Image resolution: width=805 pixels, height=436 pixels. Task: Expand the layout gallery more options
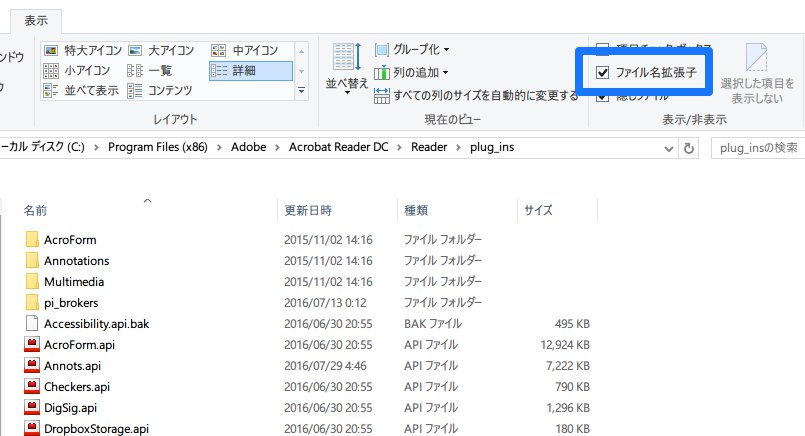(301, 90)
